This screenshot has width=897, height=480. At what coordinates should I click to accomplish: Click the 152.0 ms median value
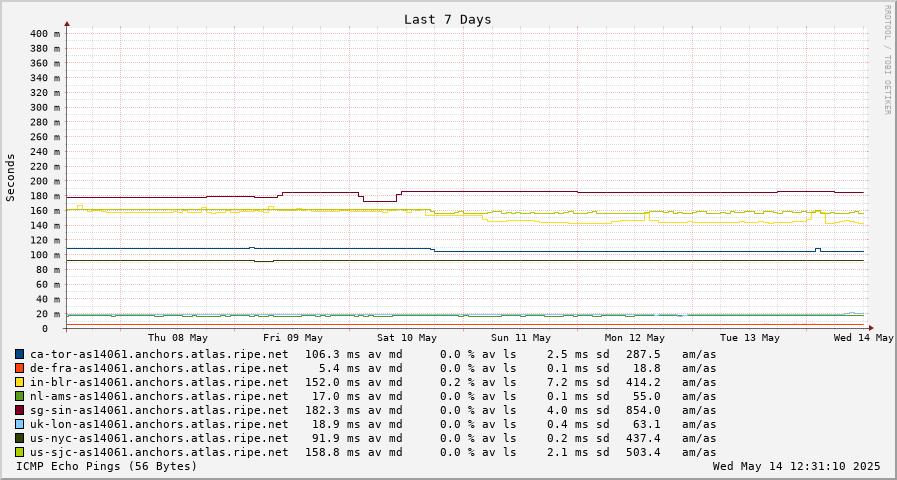tap(332, 382)
